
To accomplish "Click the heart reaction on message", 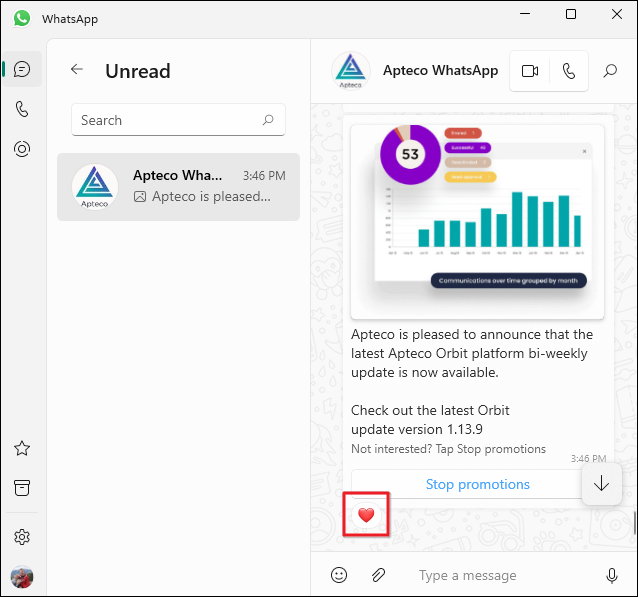I will 366,515.
